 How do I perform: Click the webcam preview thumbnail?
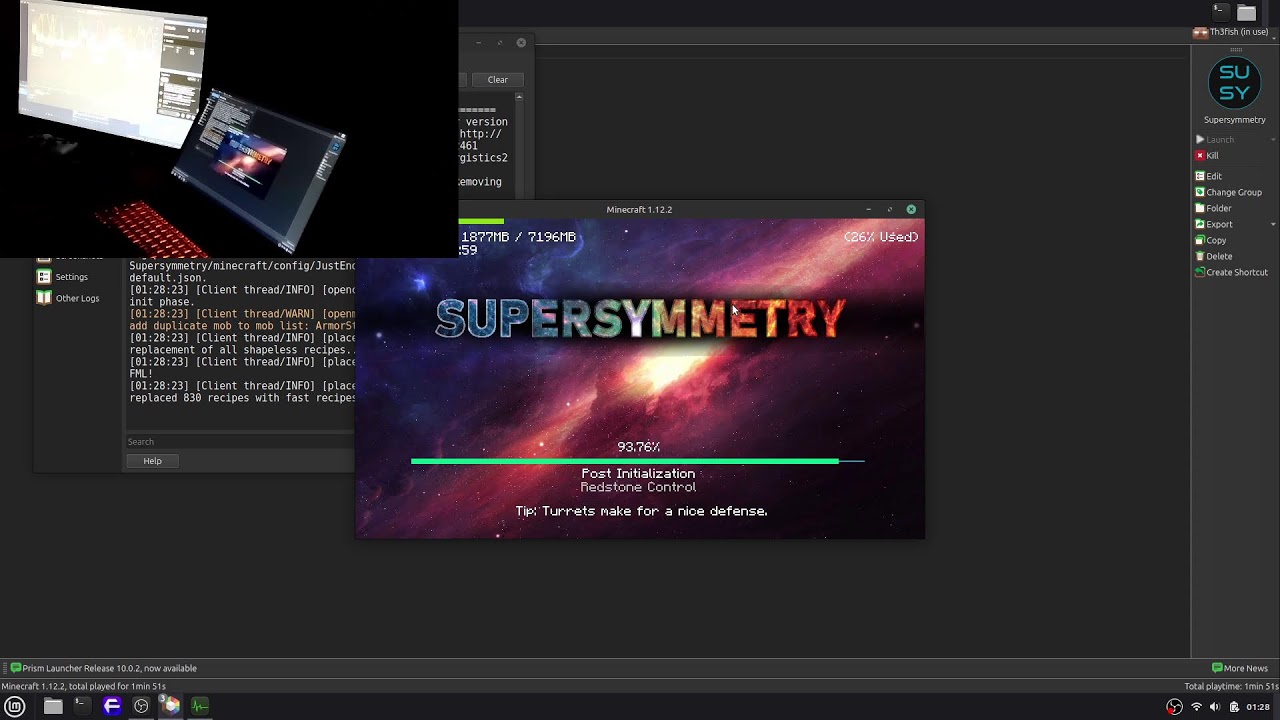point(229,129)
